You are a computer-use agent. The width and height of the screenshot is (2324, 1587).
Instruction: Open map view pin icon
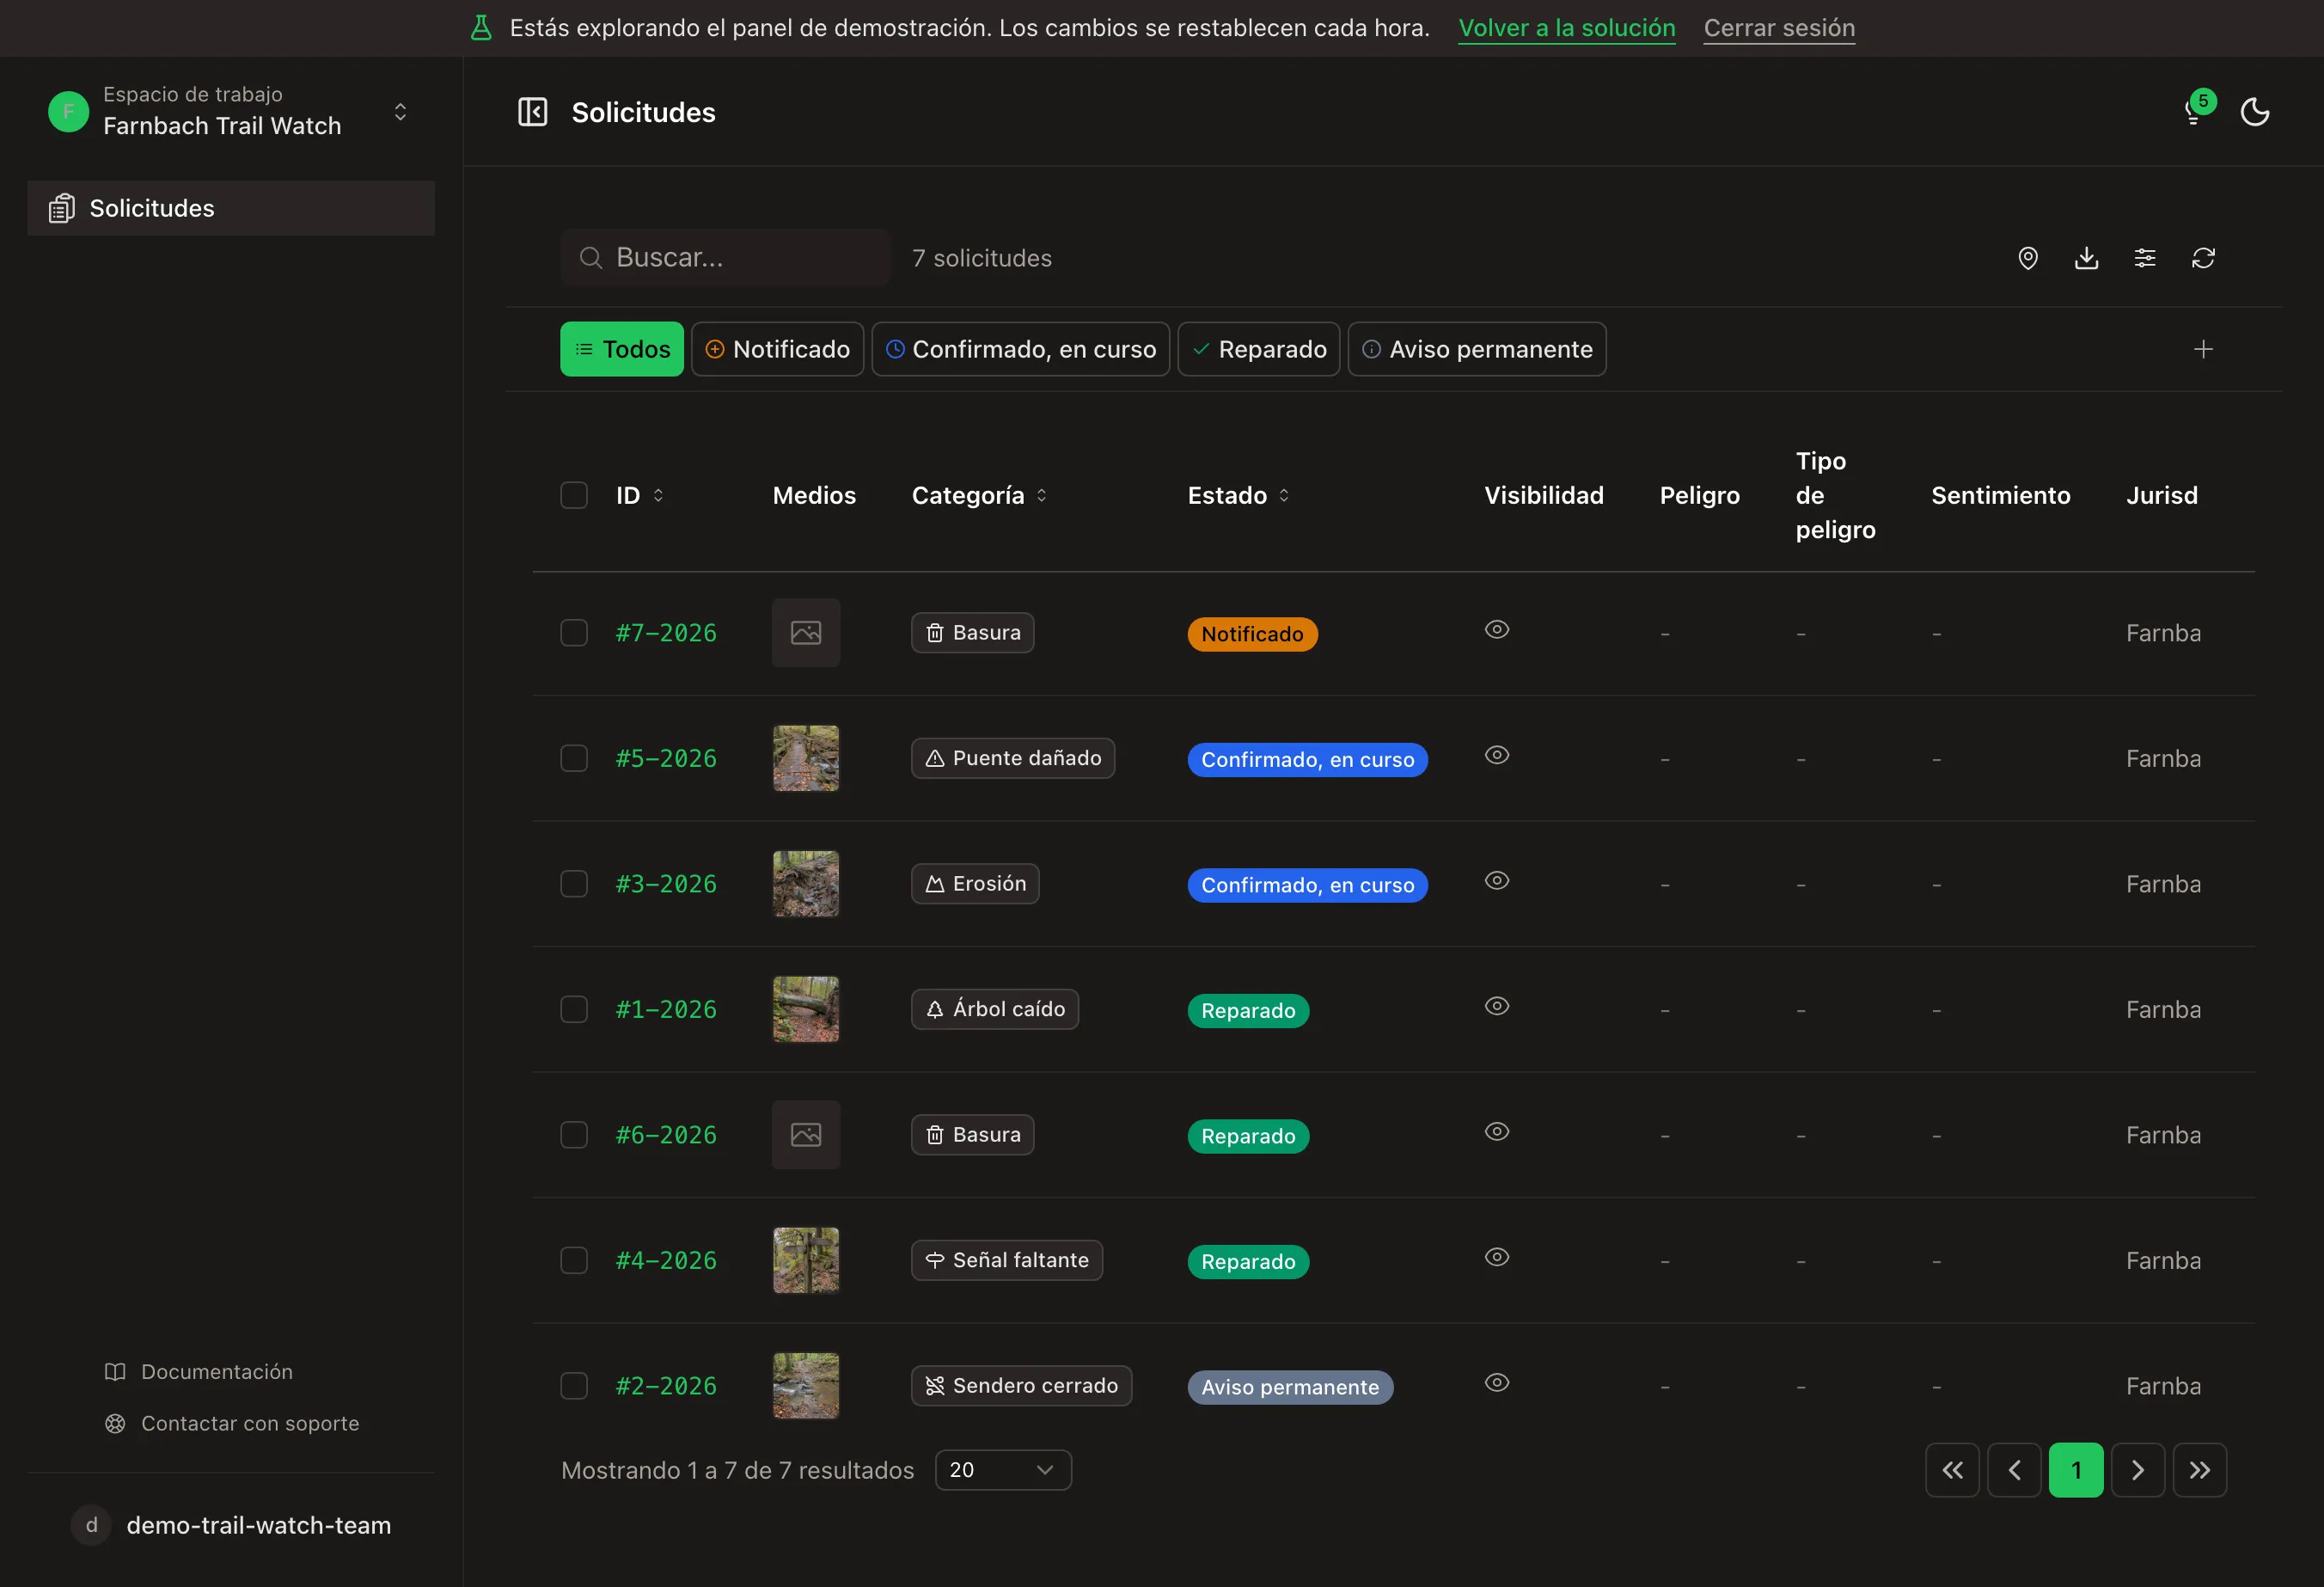tap(2027, 258)
